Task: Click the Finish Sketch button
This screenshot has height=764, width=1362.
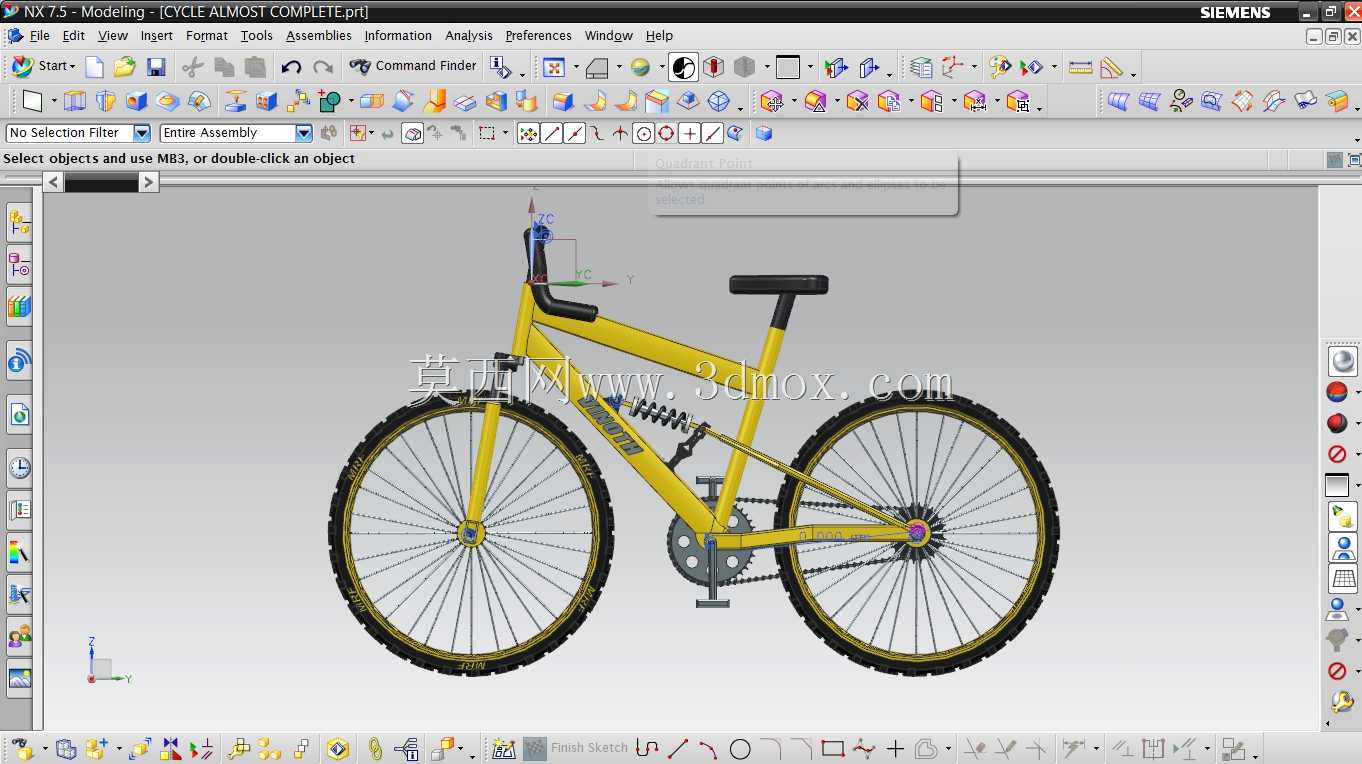Action: [577, 748]
